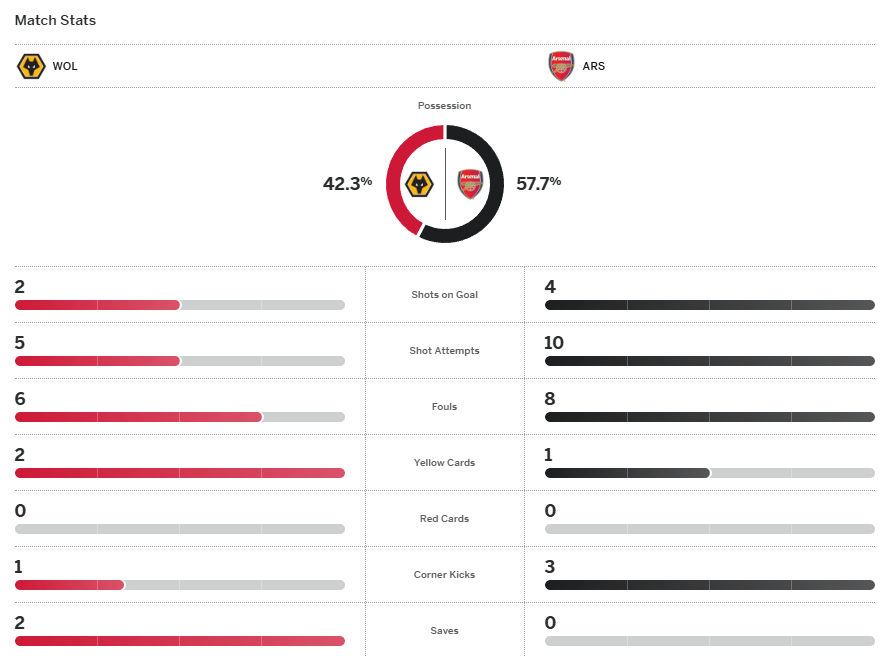Click the Wolves Saves bar
892x656 pixels.
(x=180, y=641)
